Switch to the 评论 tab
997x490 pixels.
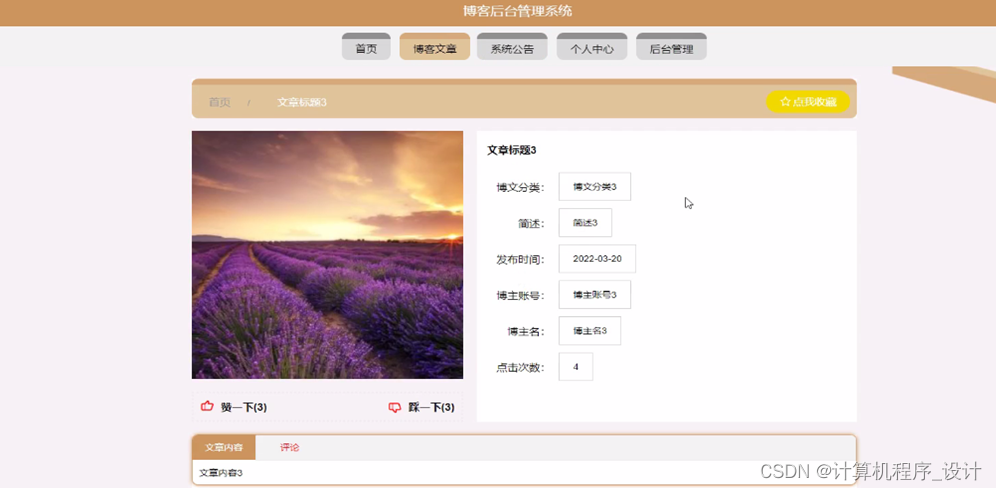click(289, 447)
